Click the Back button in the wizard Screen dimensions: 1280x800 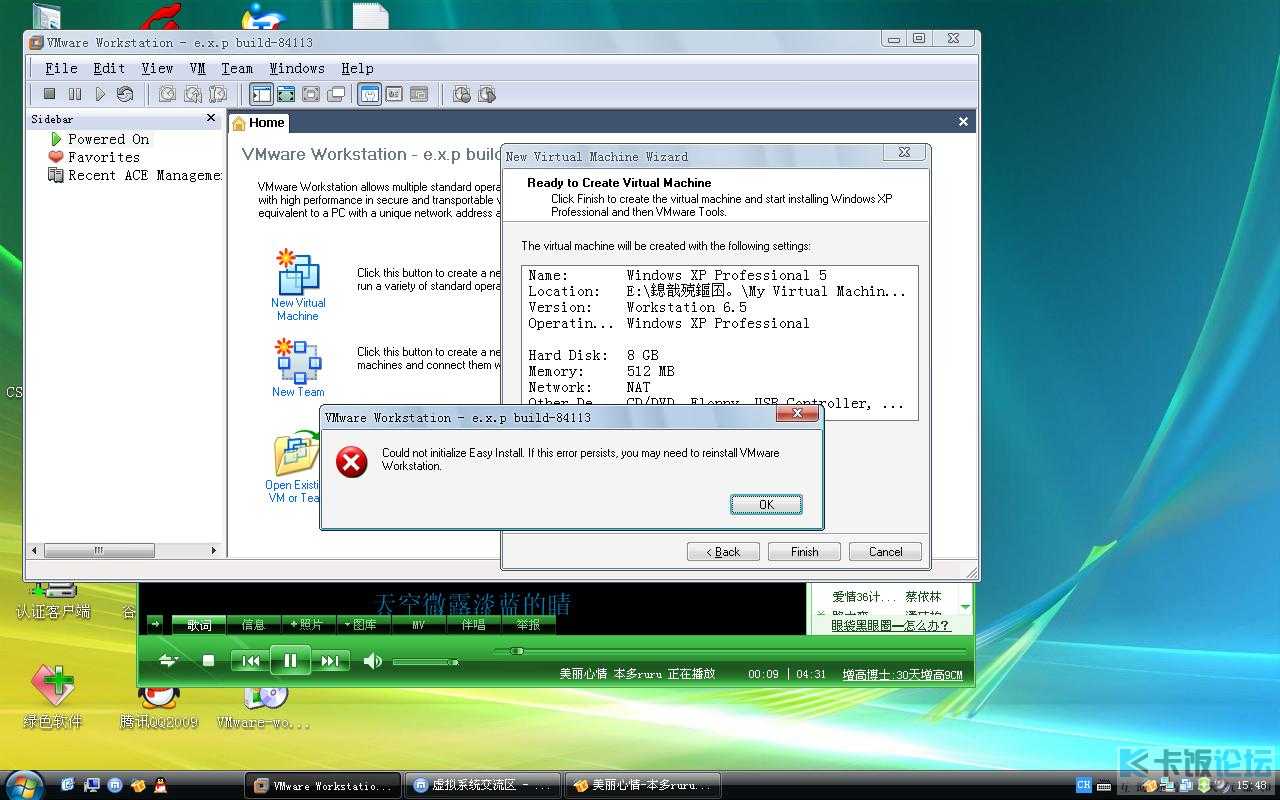click(x=723, y=551)
